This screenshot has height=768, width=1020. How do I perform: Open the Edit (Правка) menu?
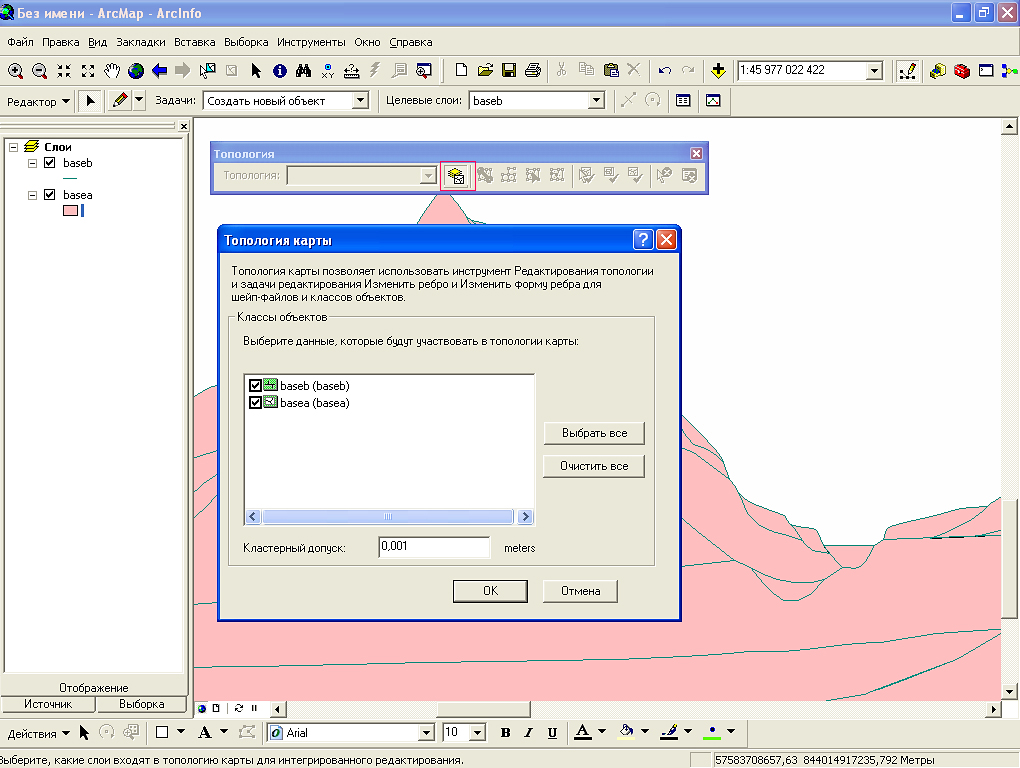[60, 42]
